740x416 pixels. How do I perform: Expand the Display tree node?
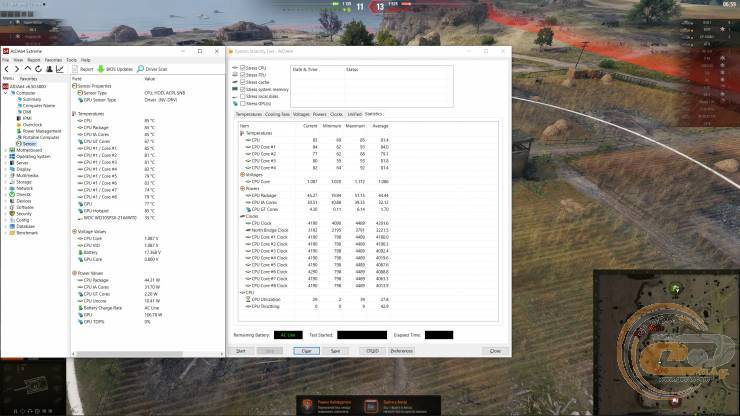(x=6, y=169)
